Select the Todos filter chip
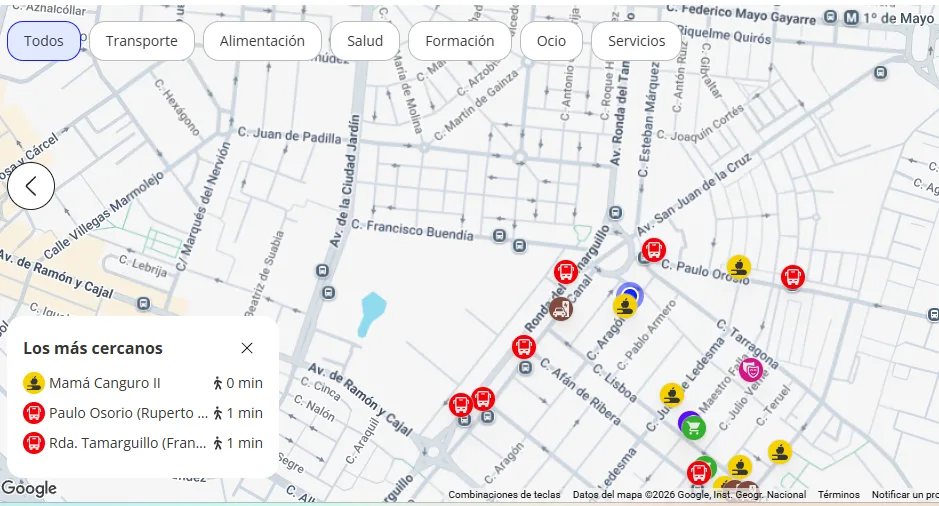This screenshot has width=939, height=506. tap(44, 41)
